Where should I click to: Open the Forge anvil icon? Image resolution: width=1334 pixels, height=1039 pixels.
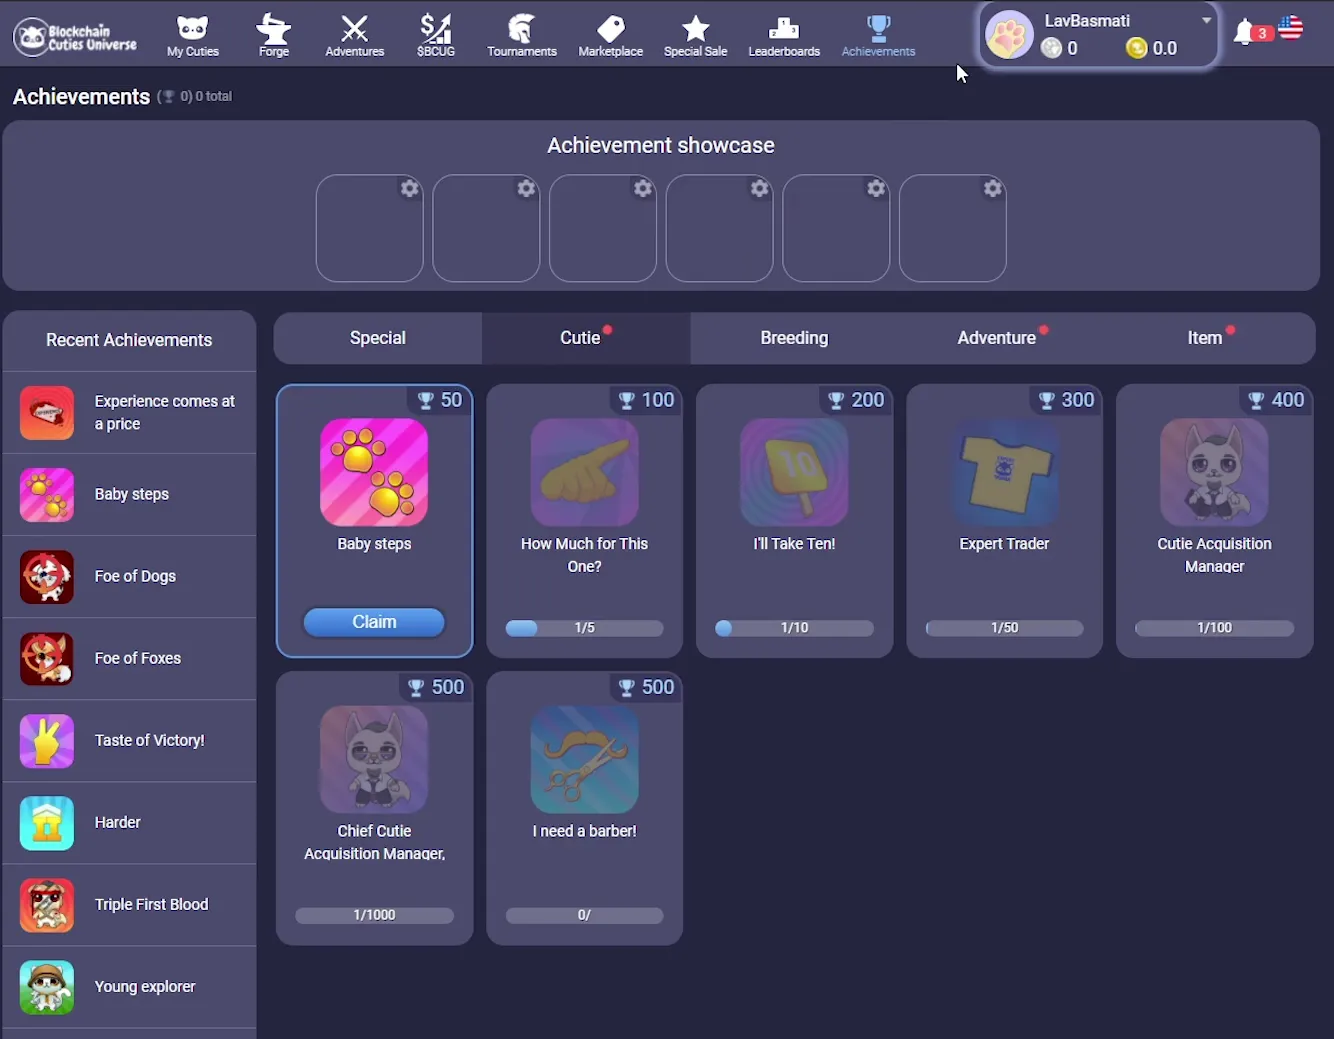pyautogui.click(x=273, y=36)
